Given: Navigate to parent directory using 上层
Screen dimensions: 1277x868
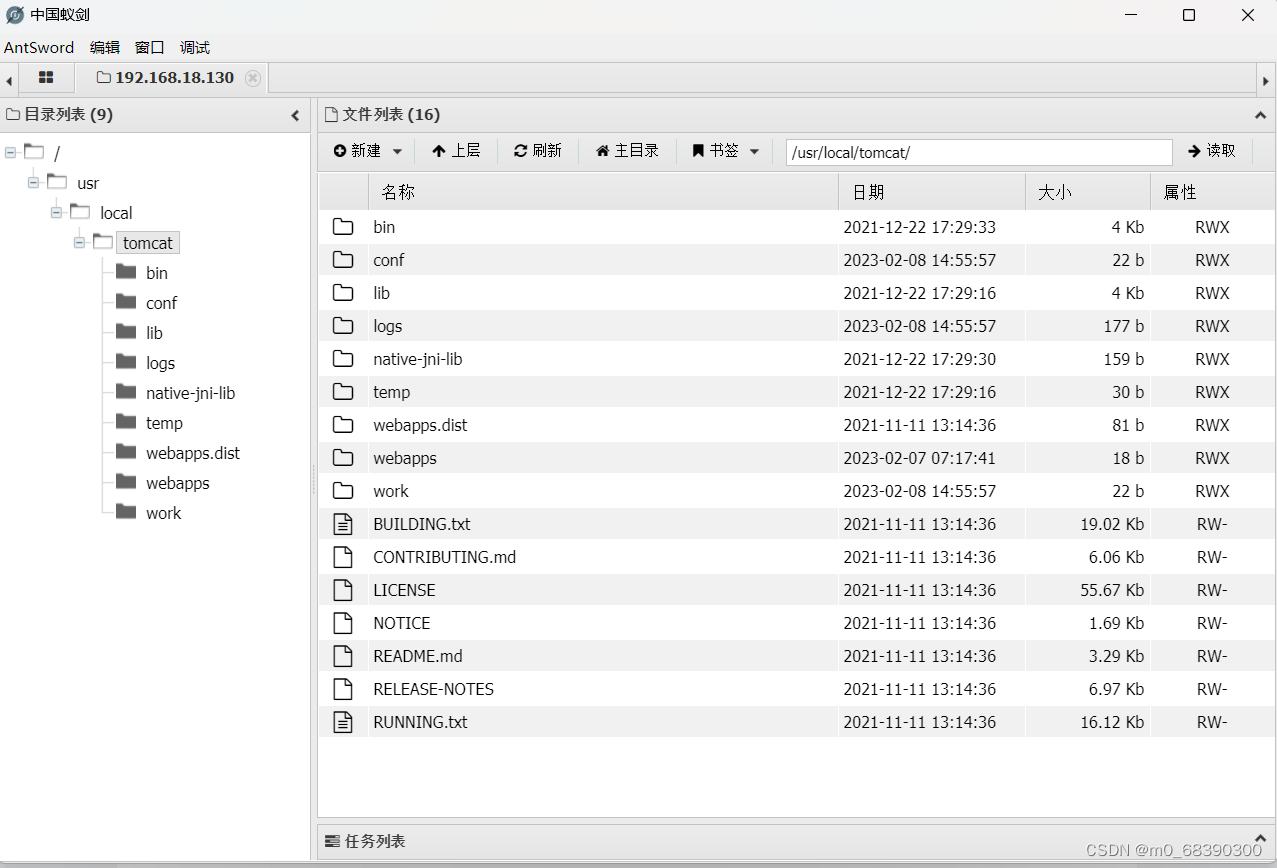Looking at the screenshot, I should click(456, 151).
